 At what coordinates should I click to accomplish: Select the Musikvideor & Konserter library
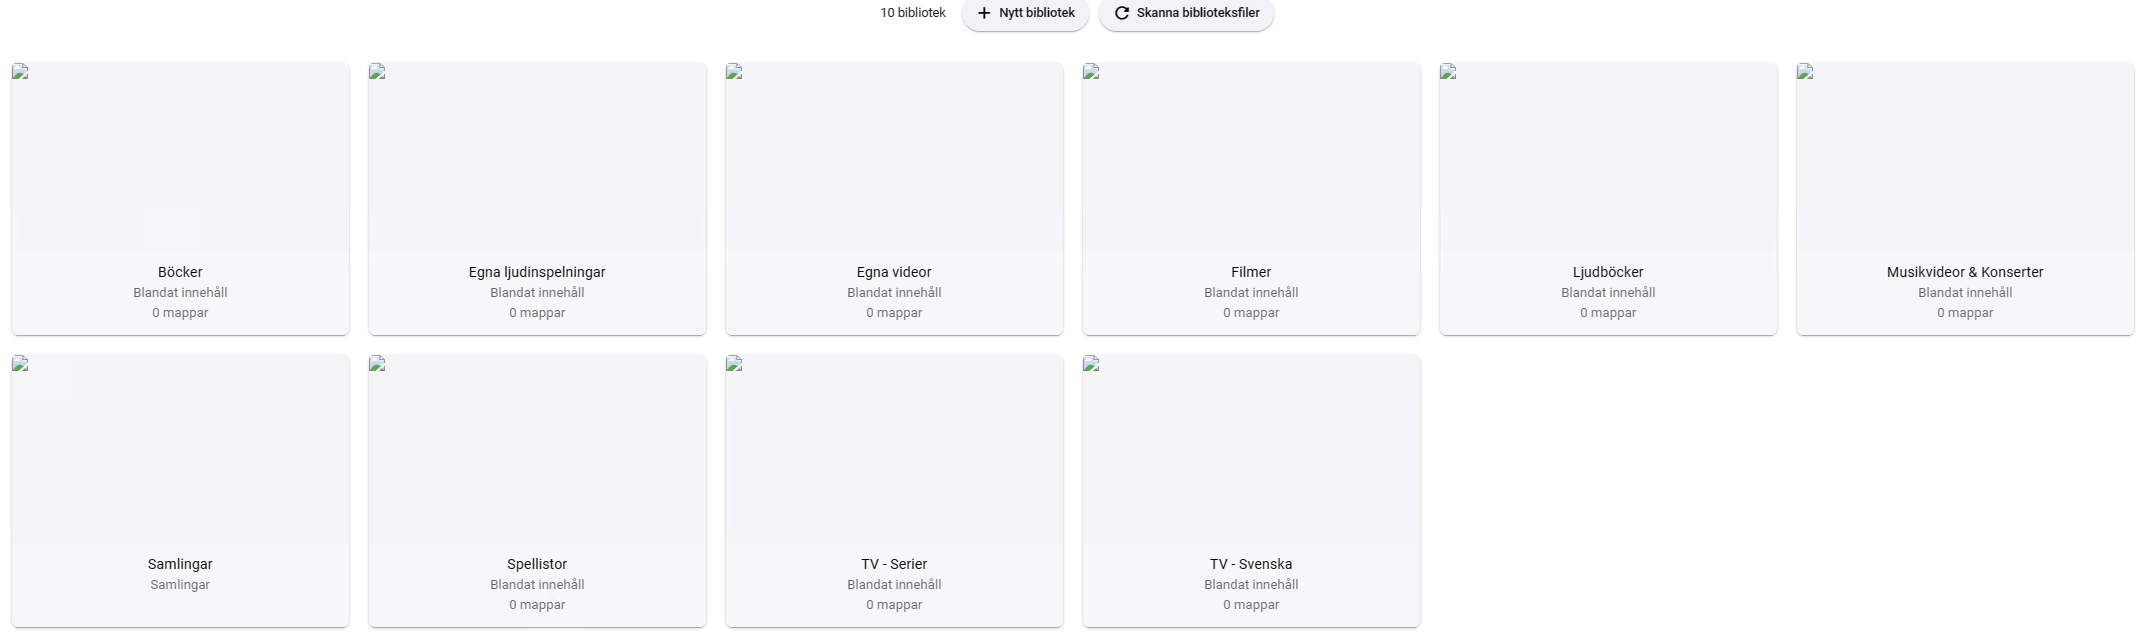pos(1965,199)
